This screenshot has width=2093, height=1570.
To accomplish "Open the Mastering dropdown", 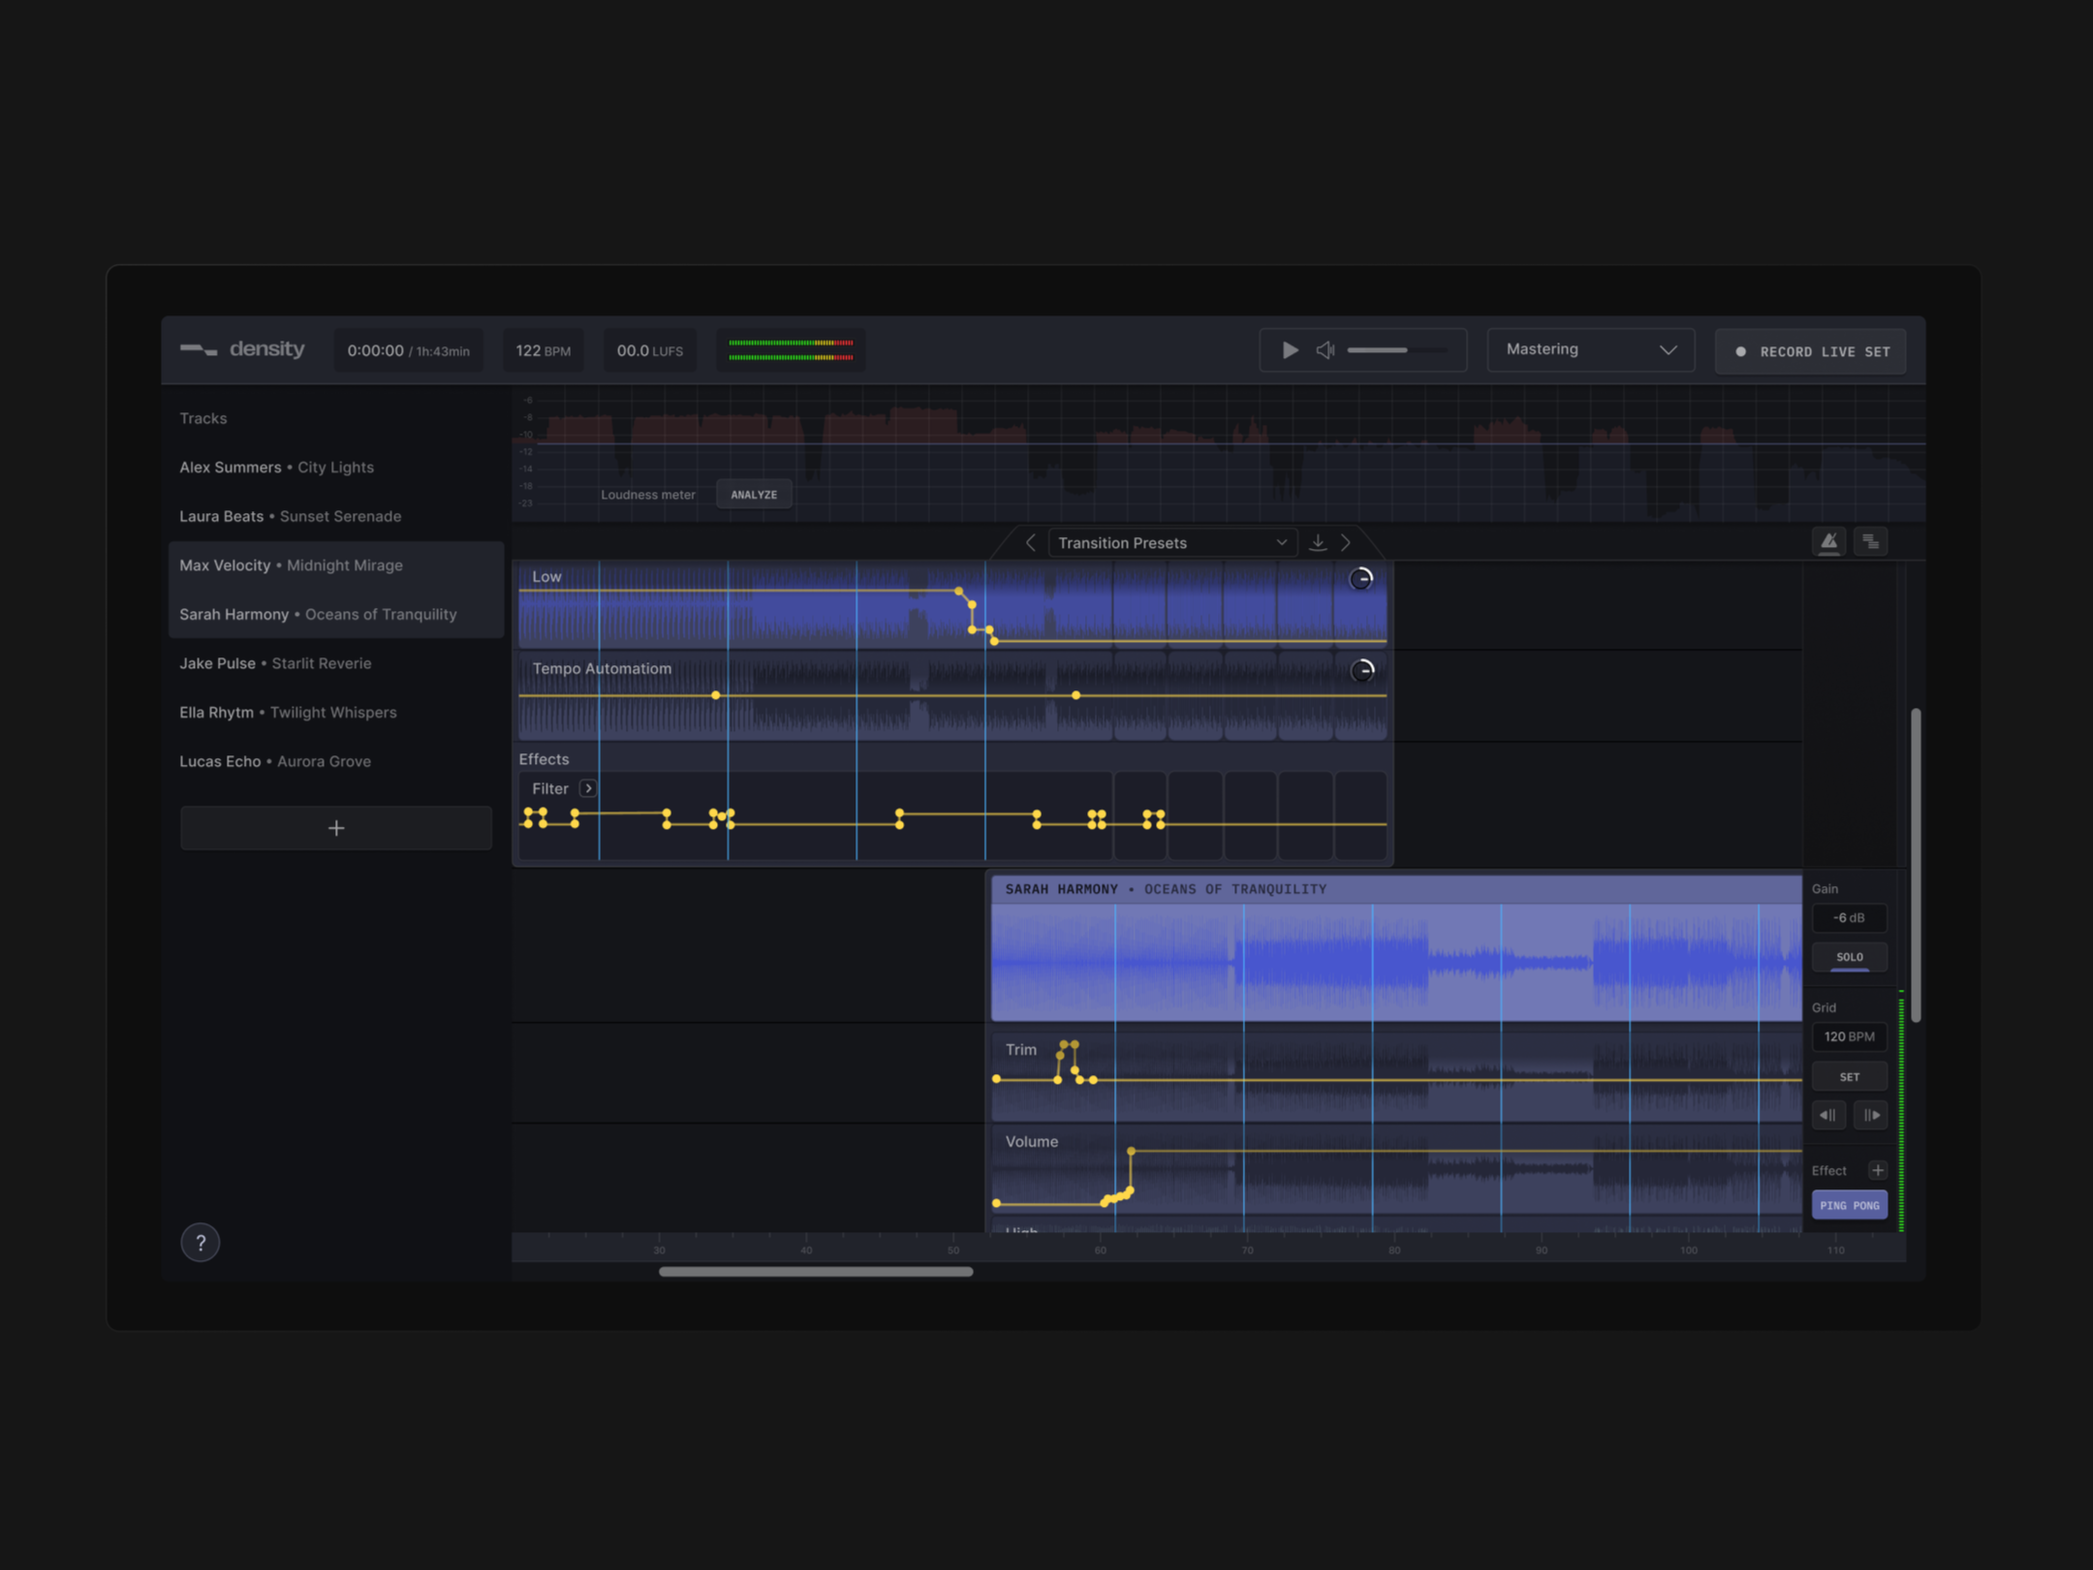I will point(1589,350).
